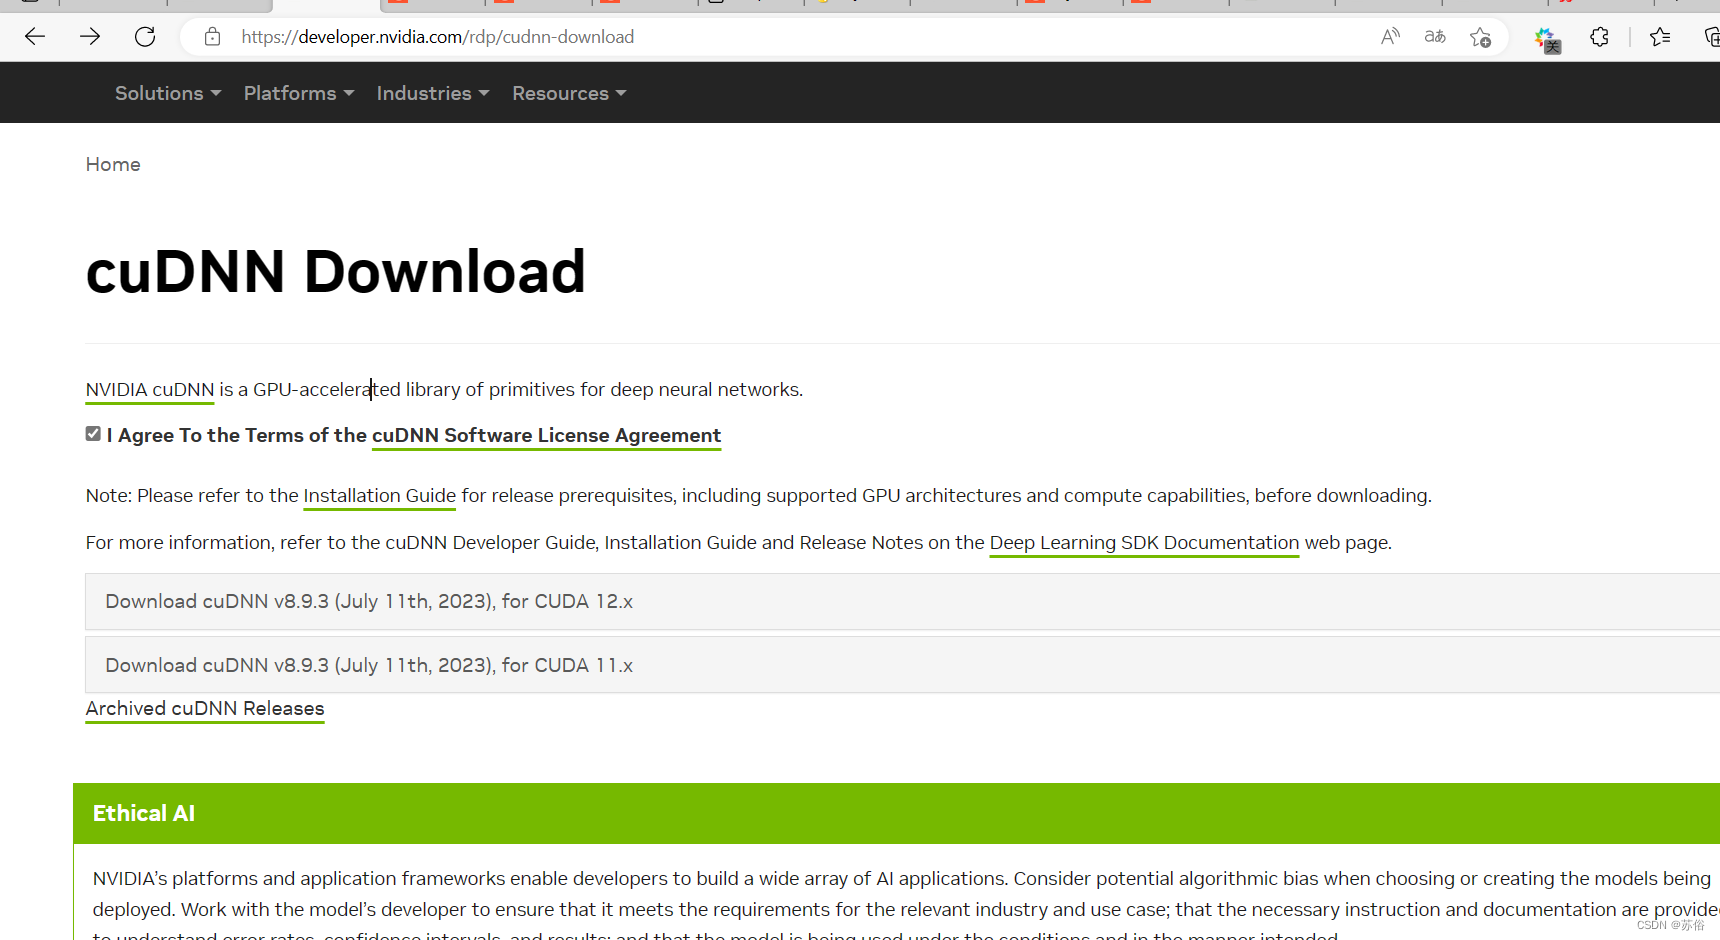Open the Industries dropdown

(x=432, y=92)
